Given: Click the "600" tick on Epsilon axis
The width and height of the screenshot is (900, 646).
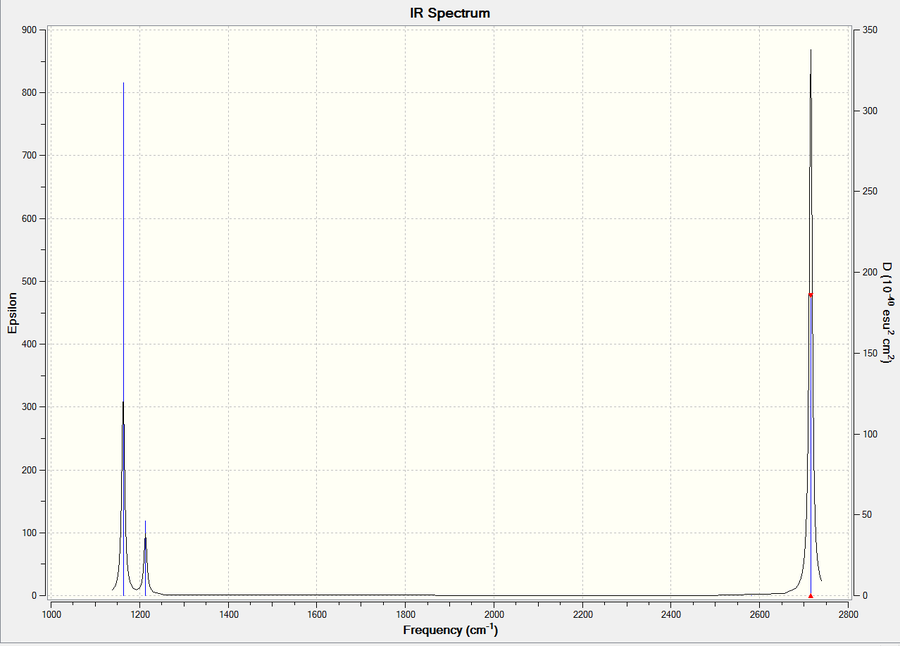Looking at the screenshot, I should pos(29,219).
